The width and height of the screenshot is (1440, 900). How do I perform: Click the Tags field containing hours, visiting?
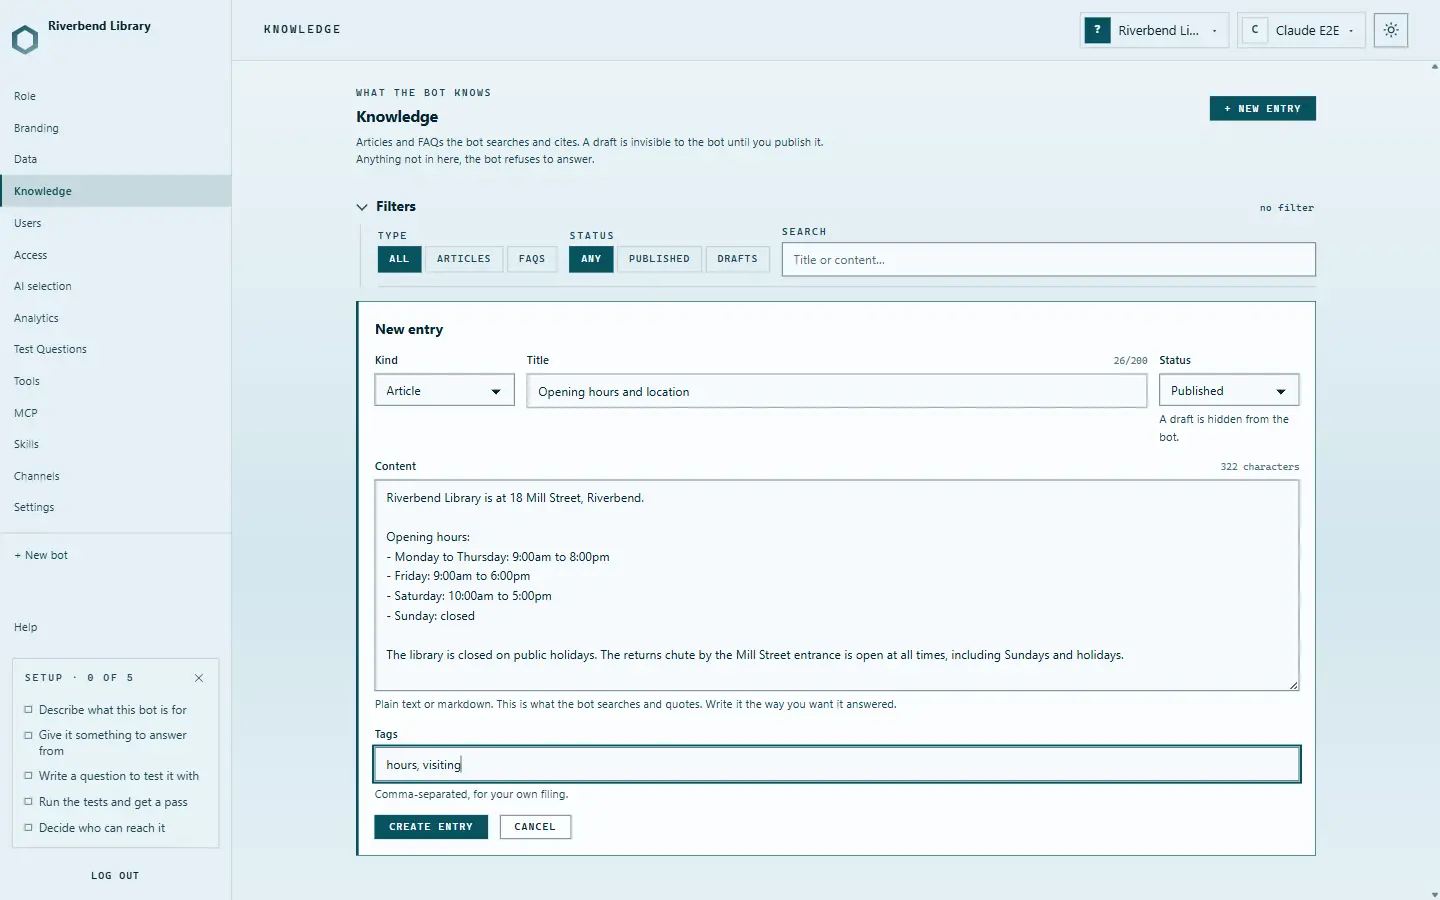click(837, 764)
